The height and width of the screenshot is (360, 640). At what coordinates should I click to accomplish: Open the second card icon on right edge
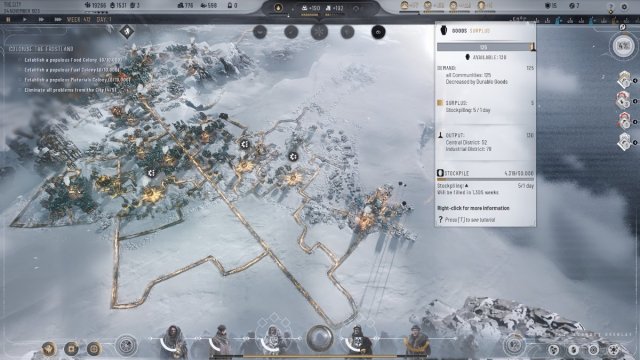(624, 100)
